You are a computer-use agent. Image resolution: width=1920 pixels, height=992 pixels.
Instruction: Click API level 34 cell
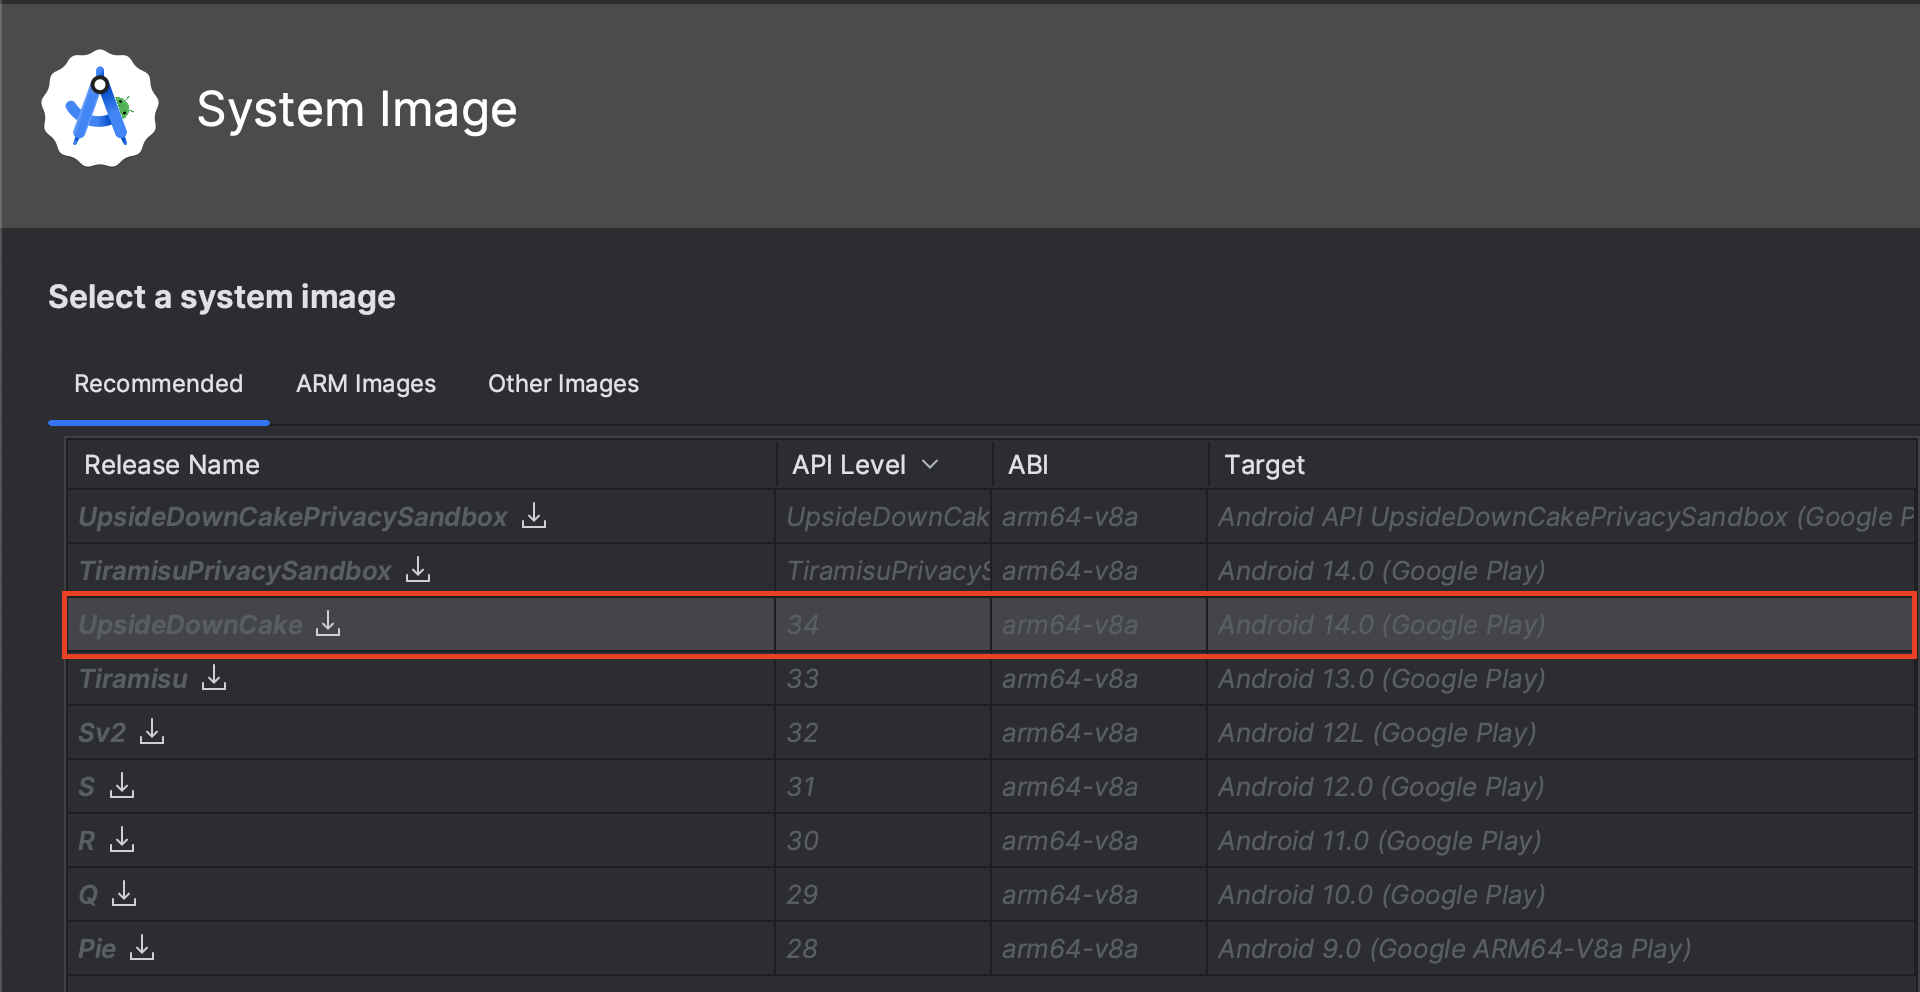coord(883,625)
